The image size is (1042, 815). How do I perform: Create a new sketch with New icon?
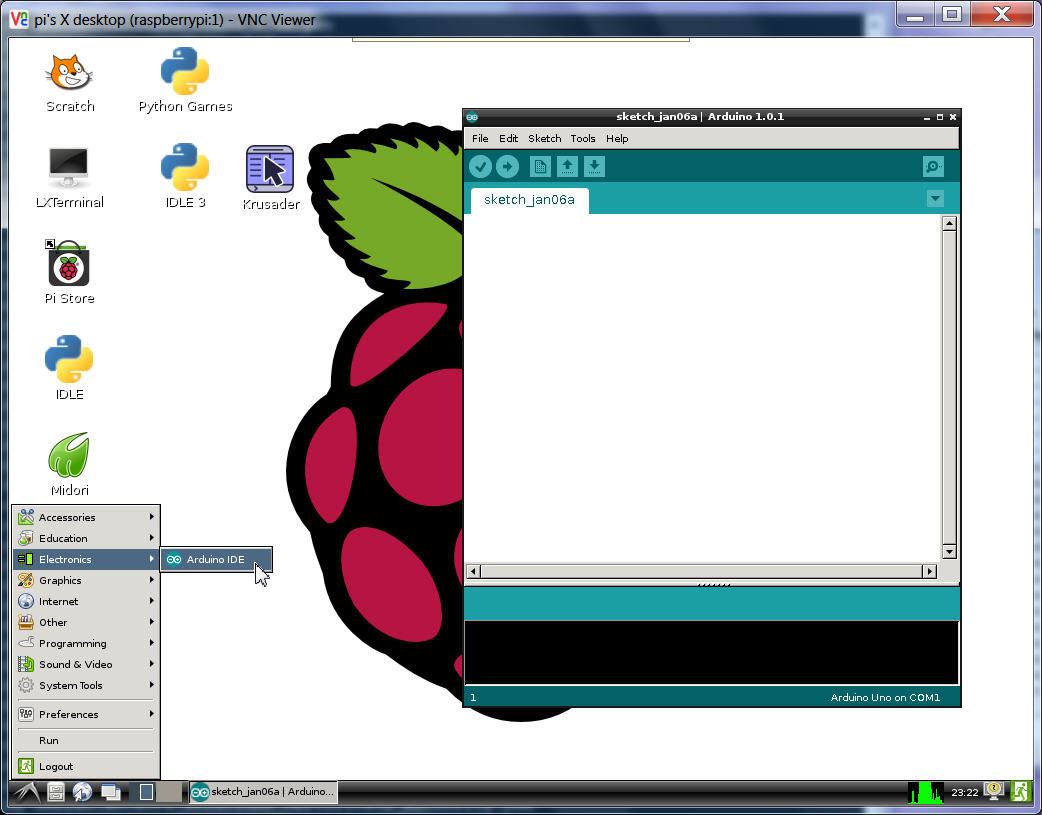(x=540, y=167)
